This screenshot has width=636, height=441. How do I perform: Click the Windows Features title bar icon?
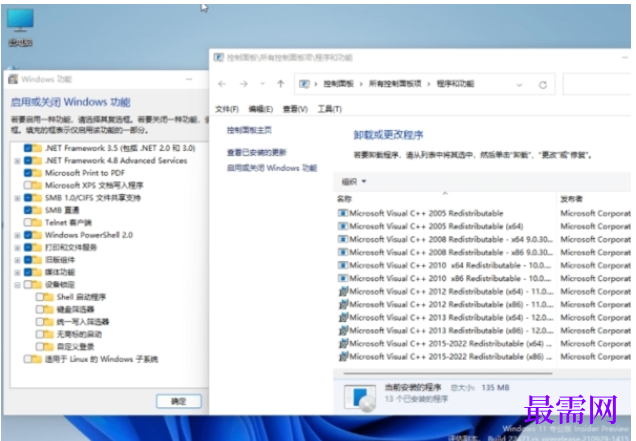pyautogui.click(x=13, y=79)
